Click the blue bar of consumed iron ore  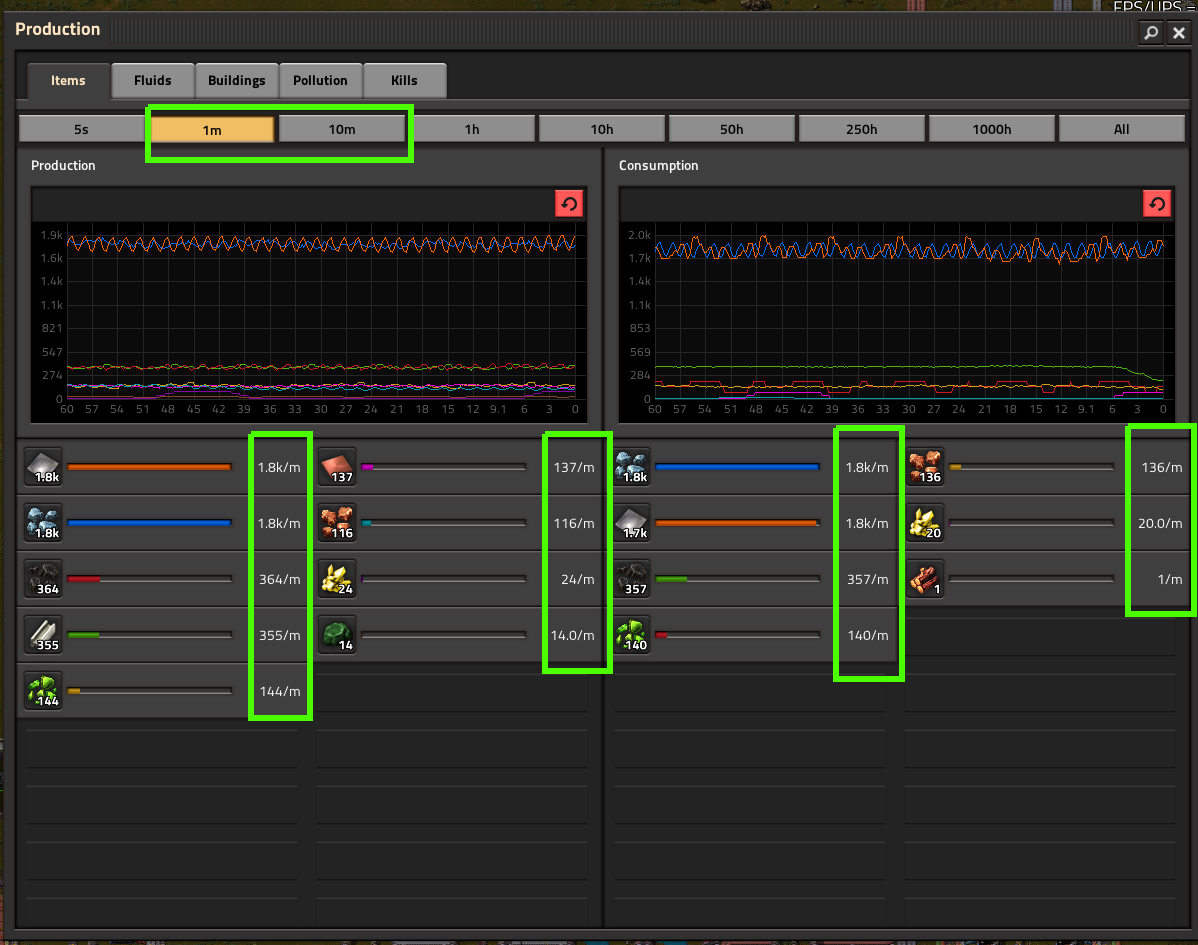tap(737, 467)
